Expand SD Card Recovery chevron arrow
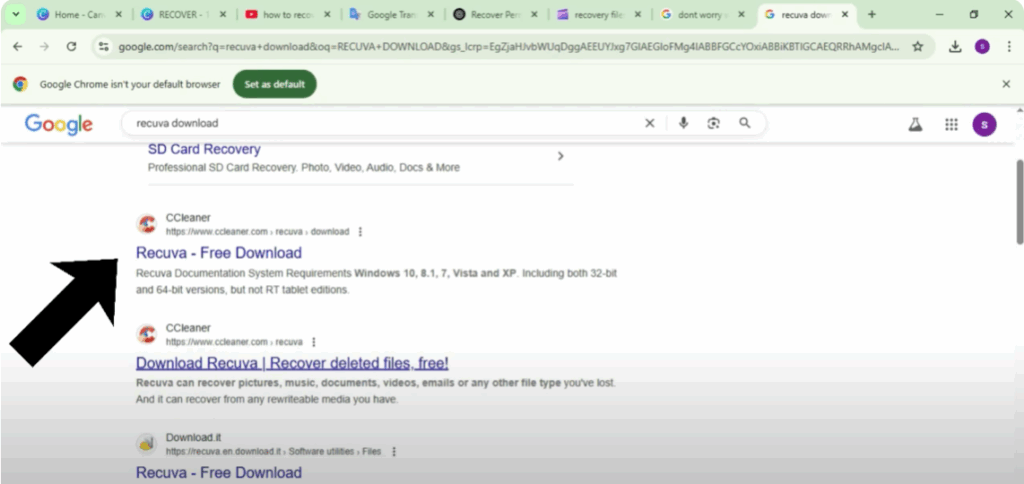 click(x=560, y=156)
